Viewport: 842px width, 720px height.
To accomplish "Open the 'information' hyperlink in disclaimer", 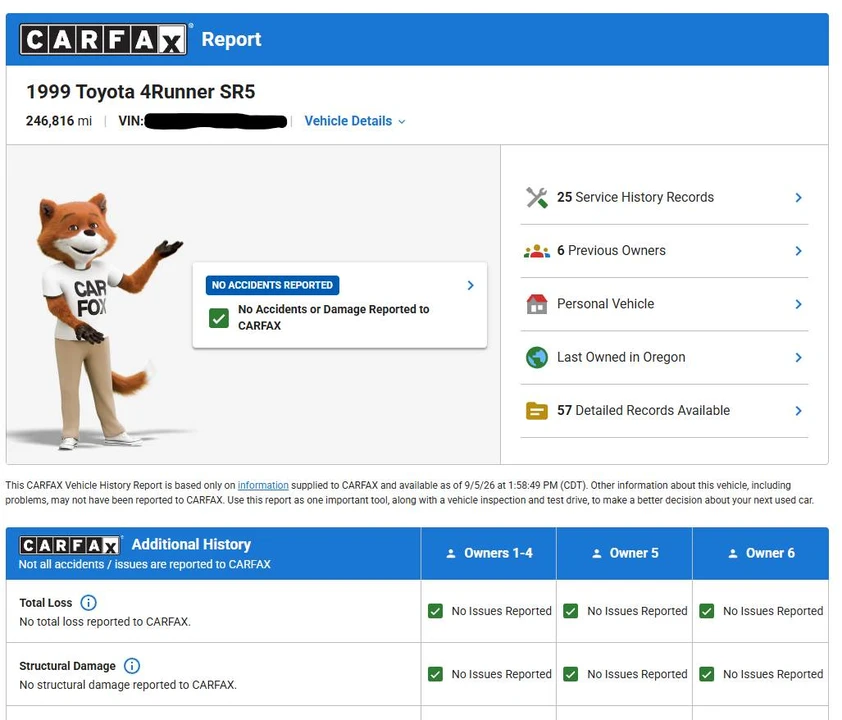I will pos(263,485).
